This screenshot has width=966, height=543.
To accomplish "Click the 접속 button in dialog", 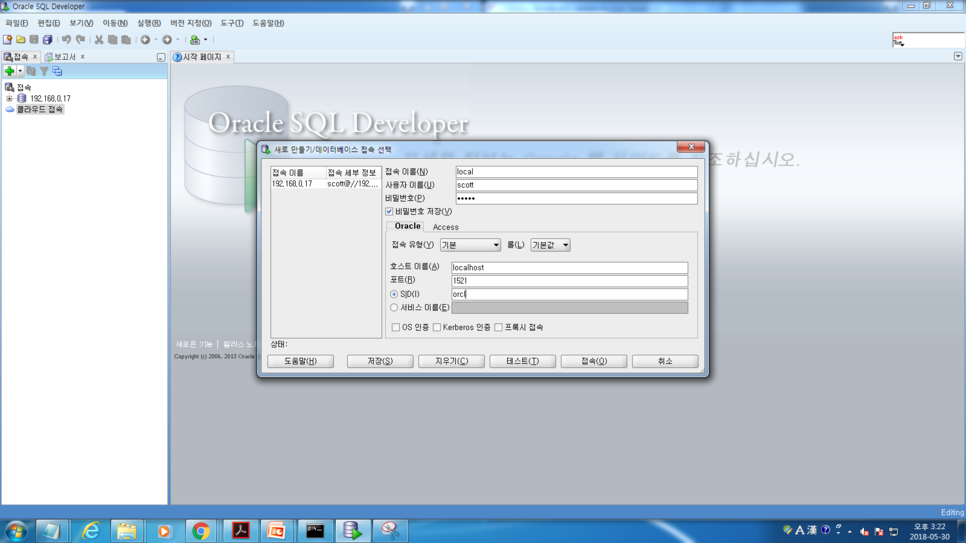I will click(x=594, y=361).
